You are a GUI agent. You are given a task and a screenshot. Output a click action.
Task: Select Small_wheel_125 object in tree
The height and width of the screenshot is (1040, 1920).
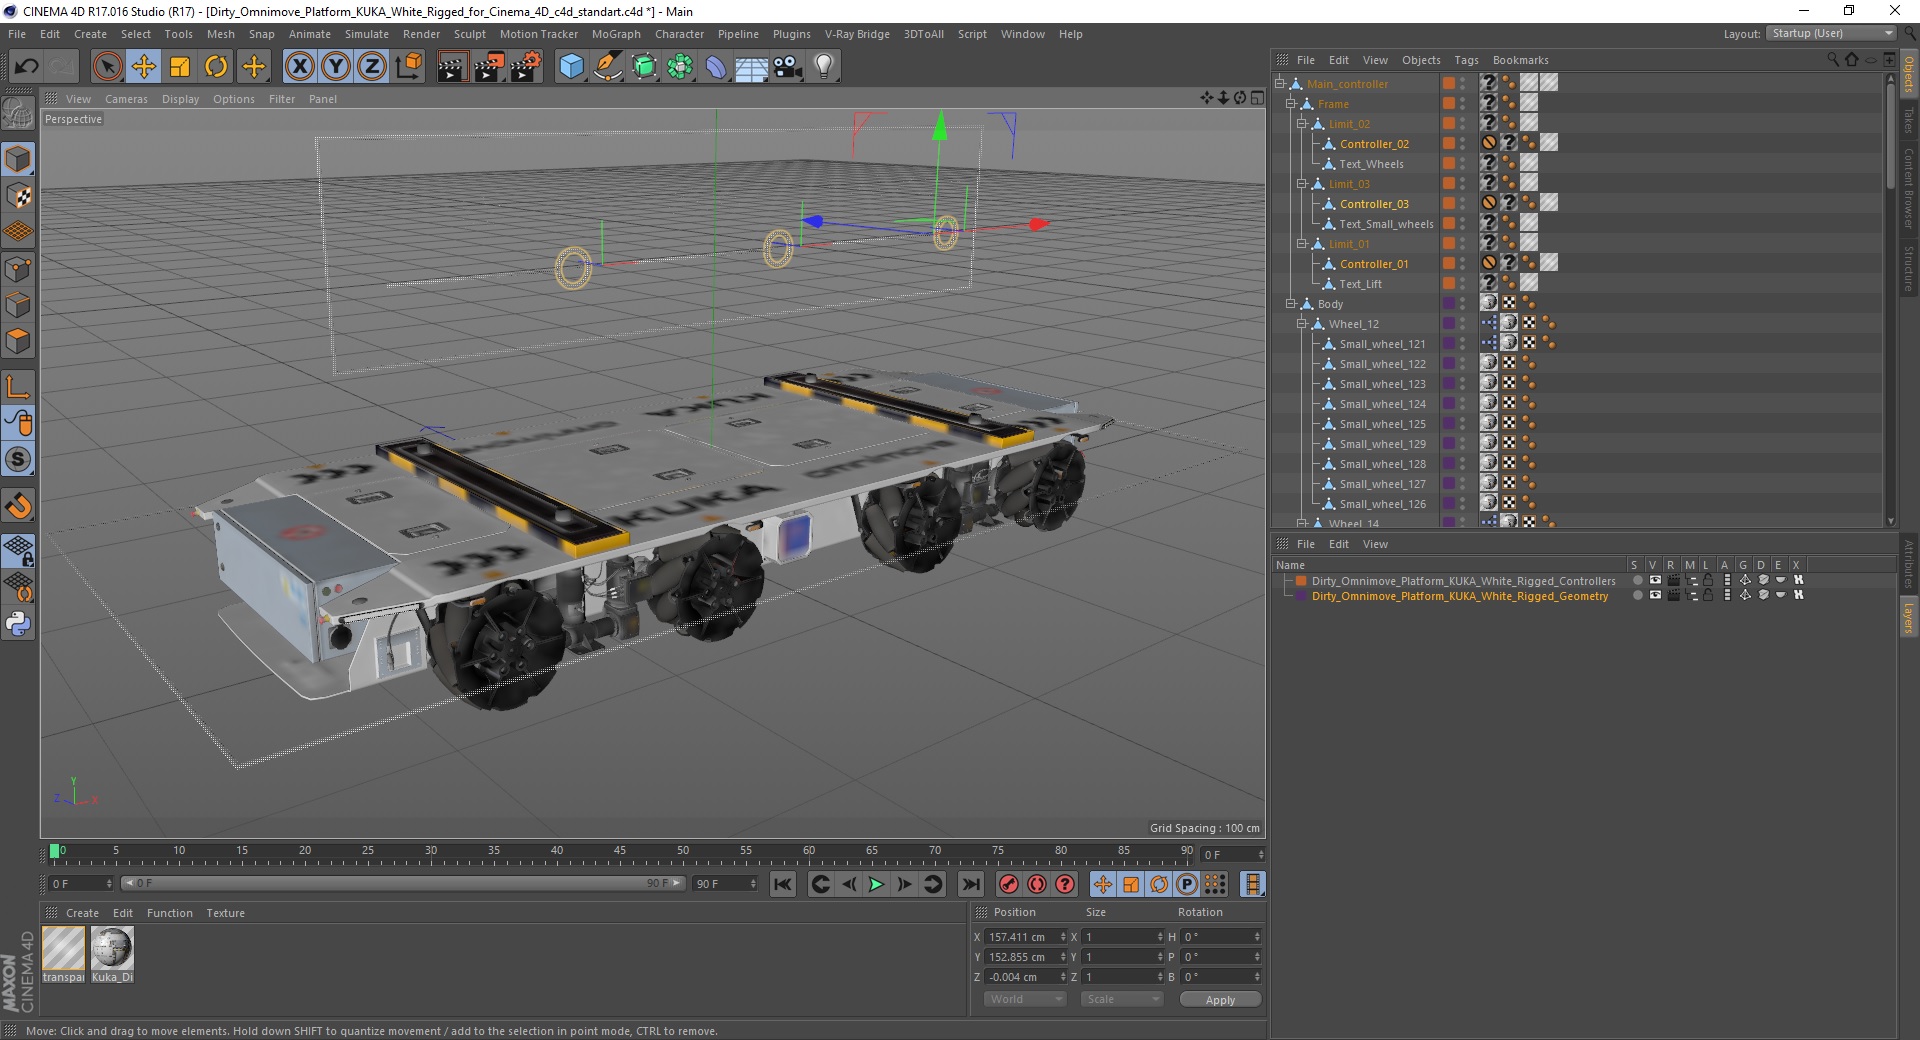pos(1382,424)
